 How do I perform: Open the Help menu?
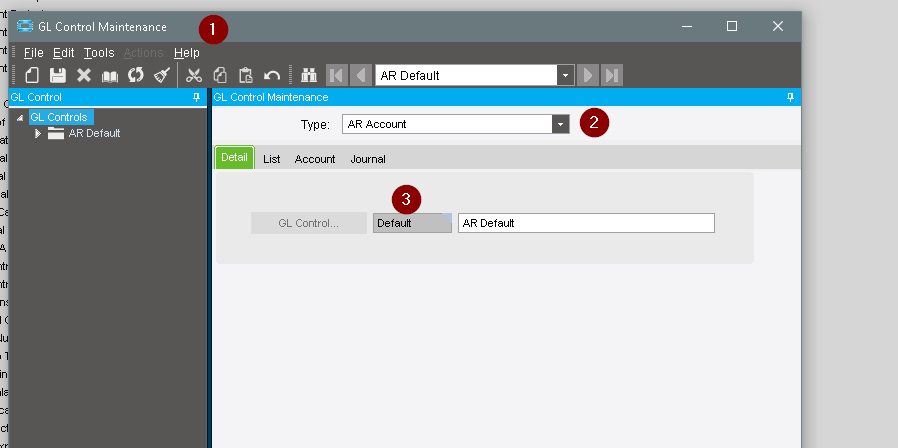[x=187, y=53]
